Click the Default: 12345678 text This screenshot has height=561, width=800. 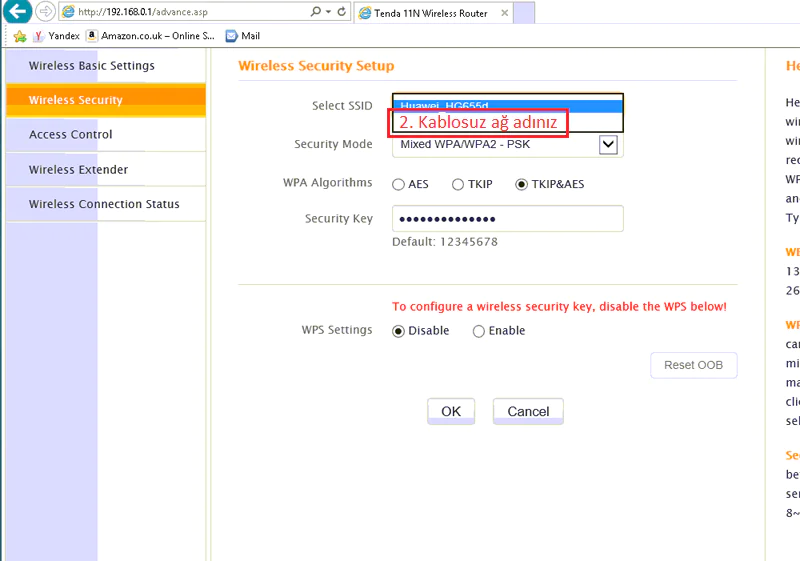click(x=445, y=242)
